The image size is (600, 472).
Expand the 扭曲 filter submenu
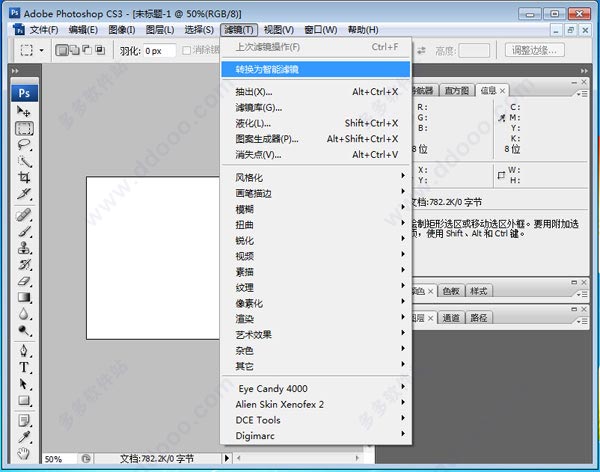coord(316,225)
